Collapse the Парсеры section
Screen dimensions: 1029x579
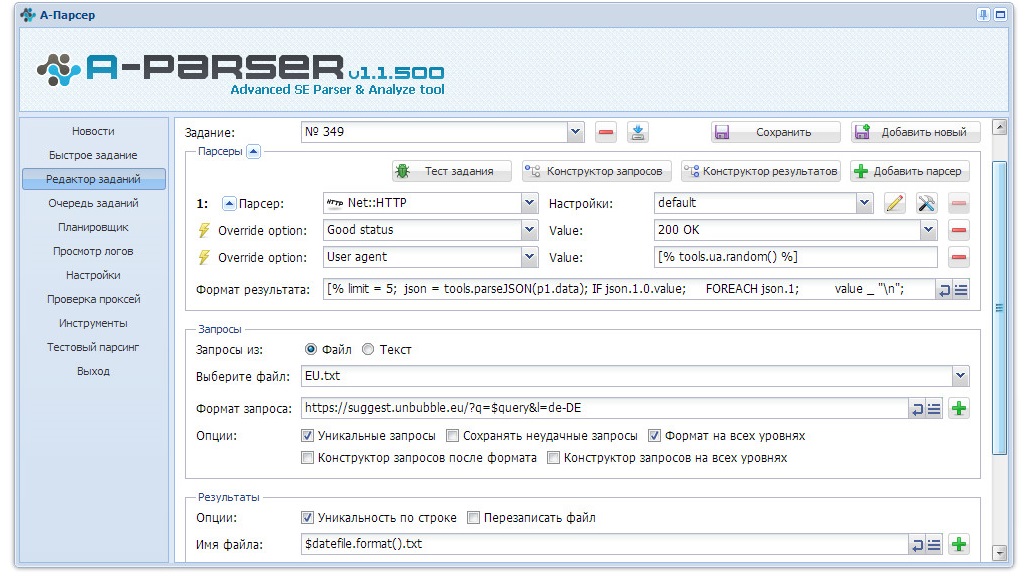click(x=254, y=152)
